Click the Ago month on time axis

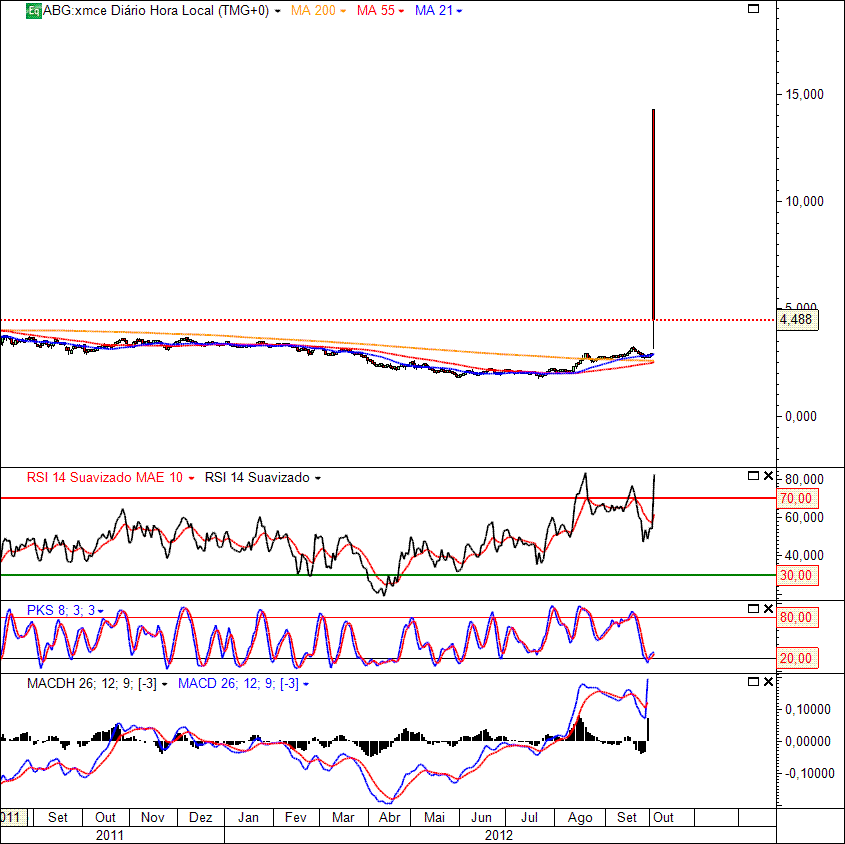580,817
